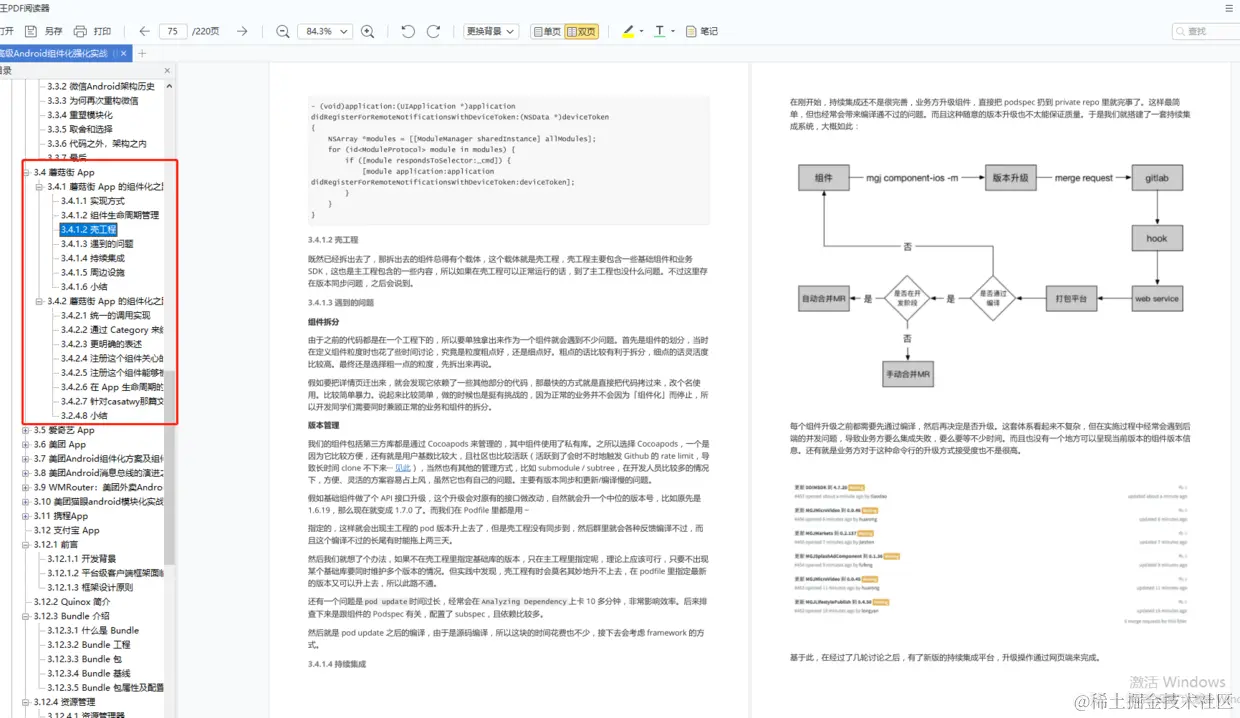Expand the 3.8 美团Android消息总线 node
1240x718 pixels.
pyautogui.click(x=26, y=473)
